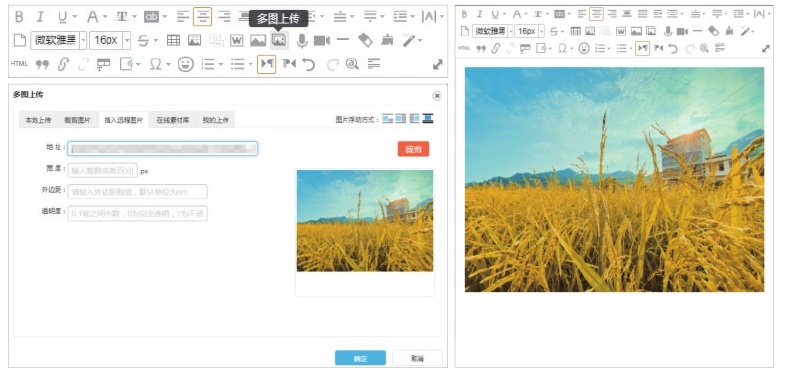Click the undo arrow in left toolbar
Screen dimensions: 786x374
[x=309, y=64]
